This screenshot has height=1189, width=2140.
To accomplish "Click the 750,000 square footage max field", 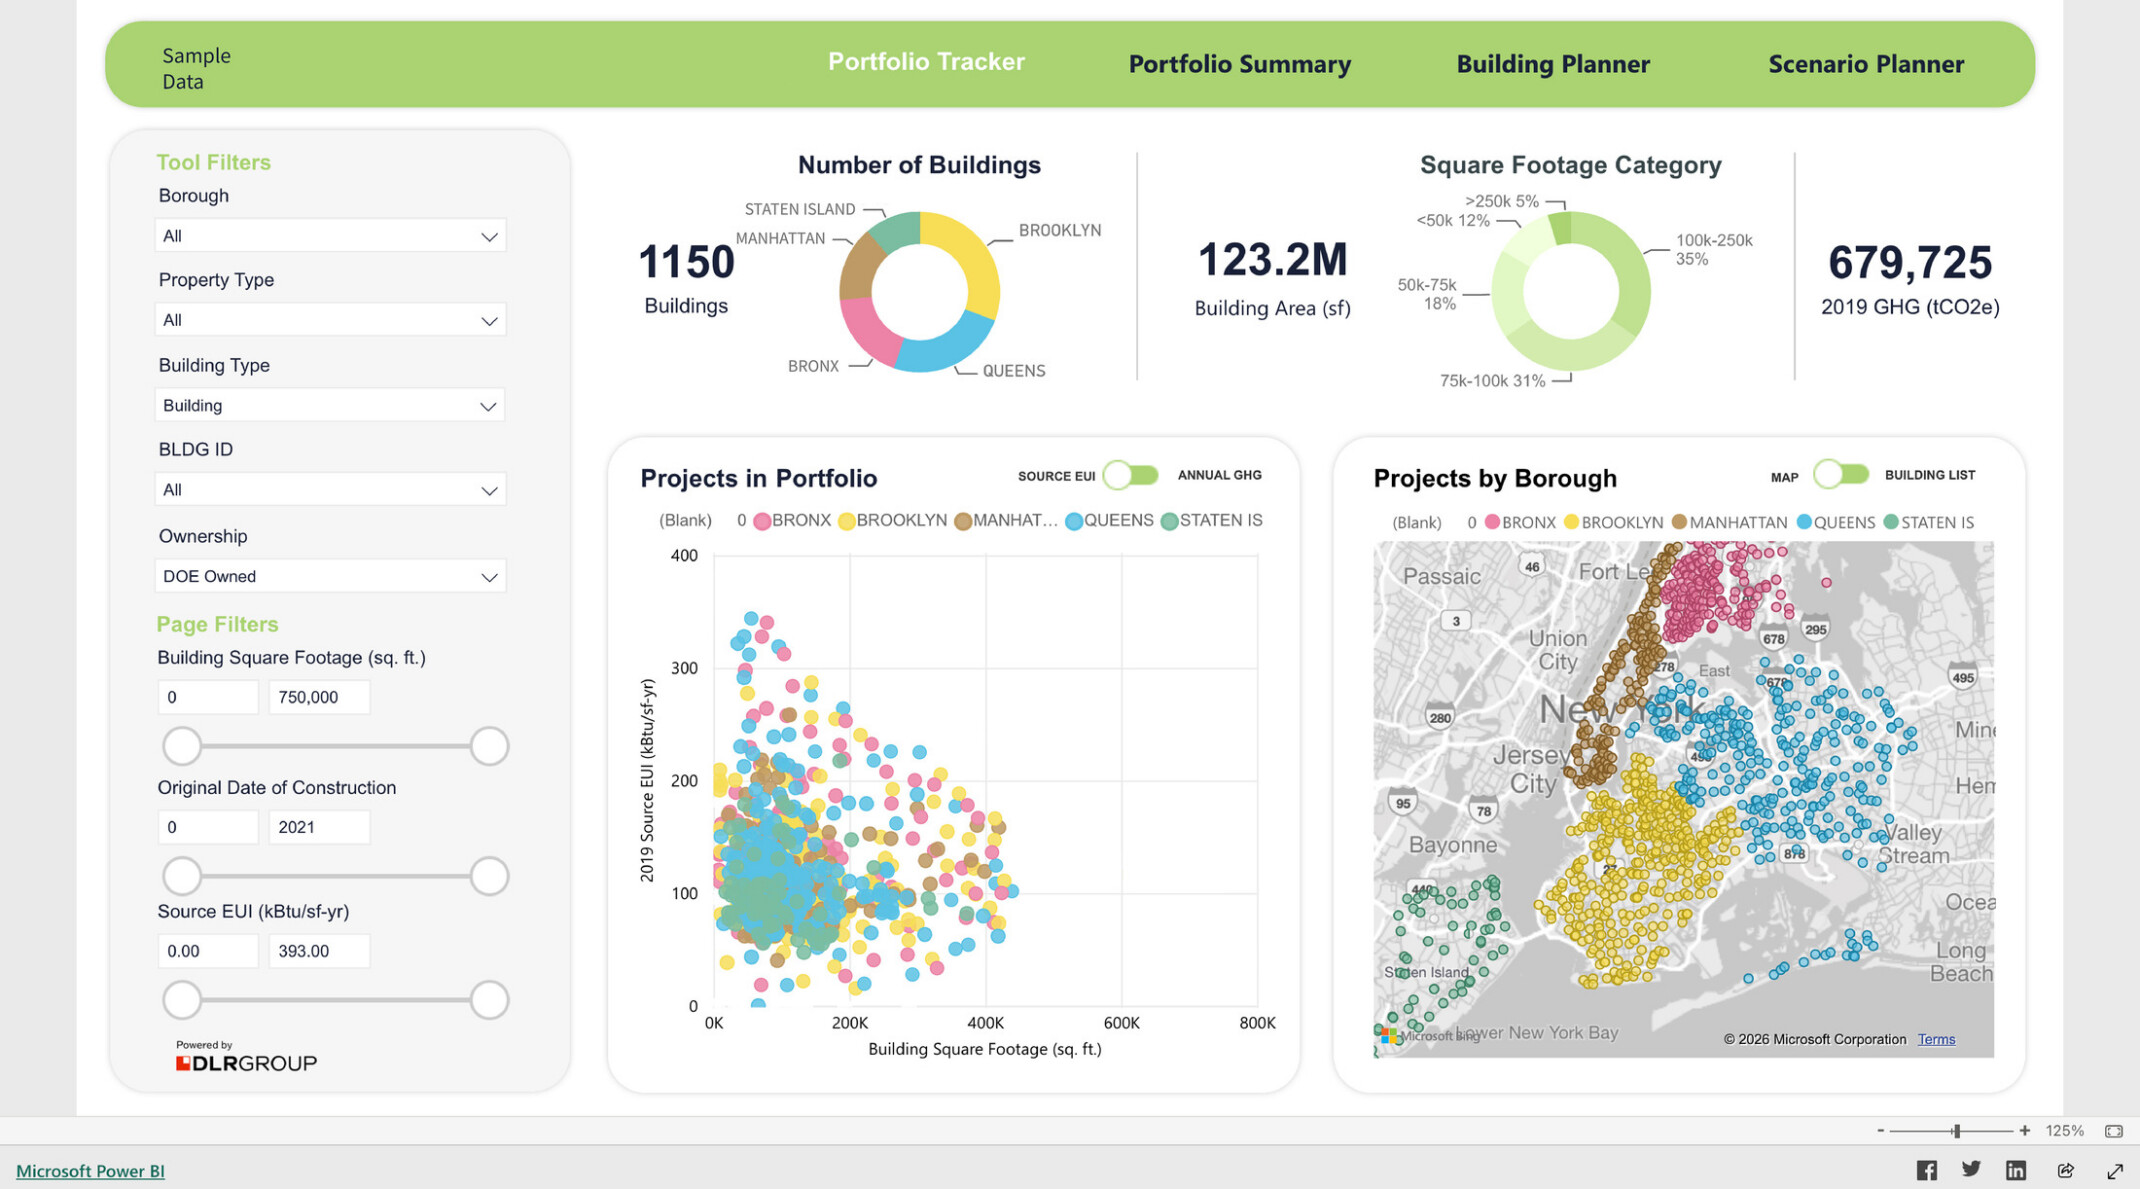I will pyautogui.click(x=319, y=697).
